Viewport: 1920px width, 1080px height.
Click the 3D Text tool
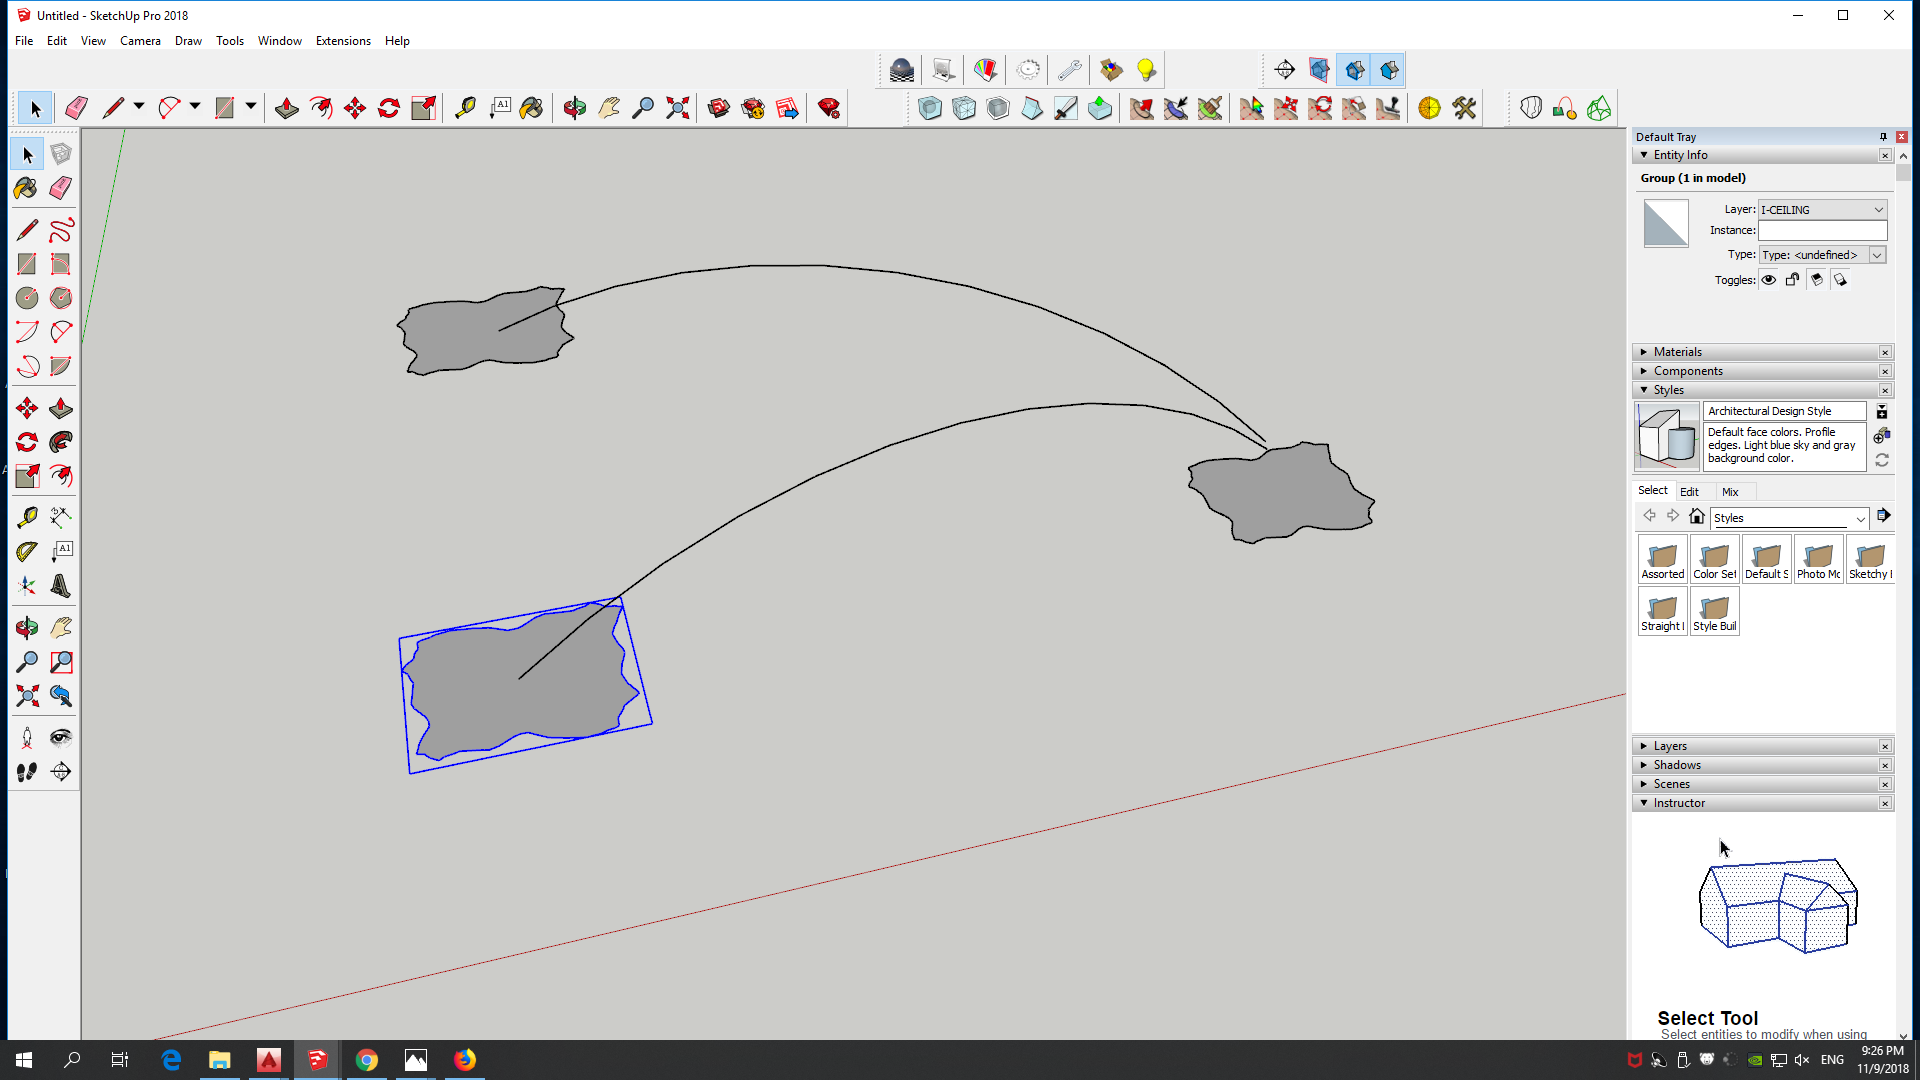tap(61, 585)
